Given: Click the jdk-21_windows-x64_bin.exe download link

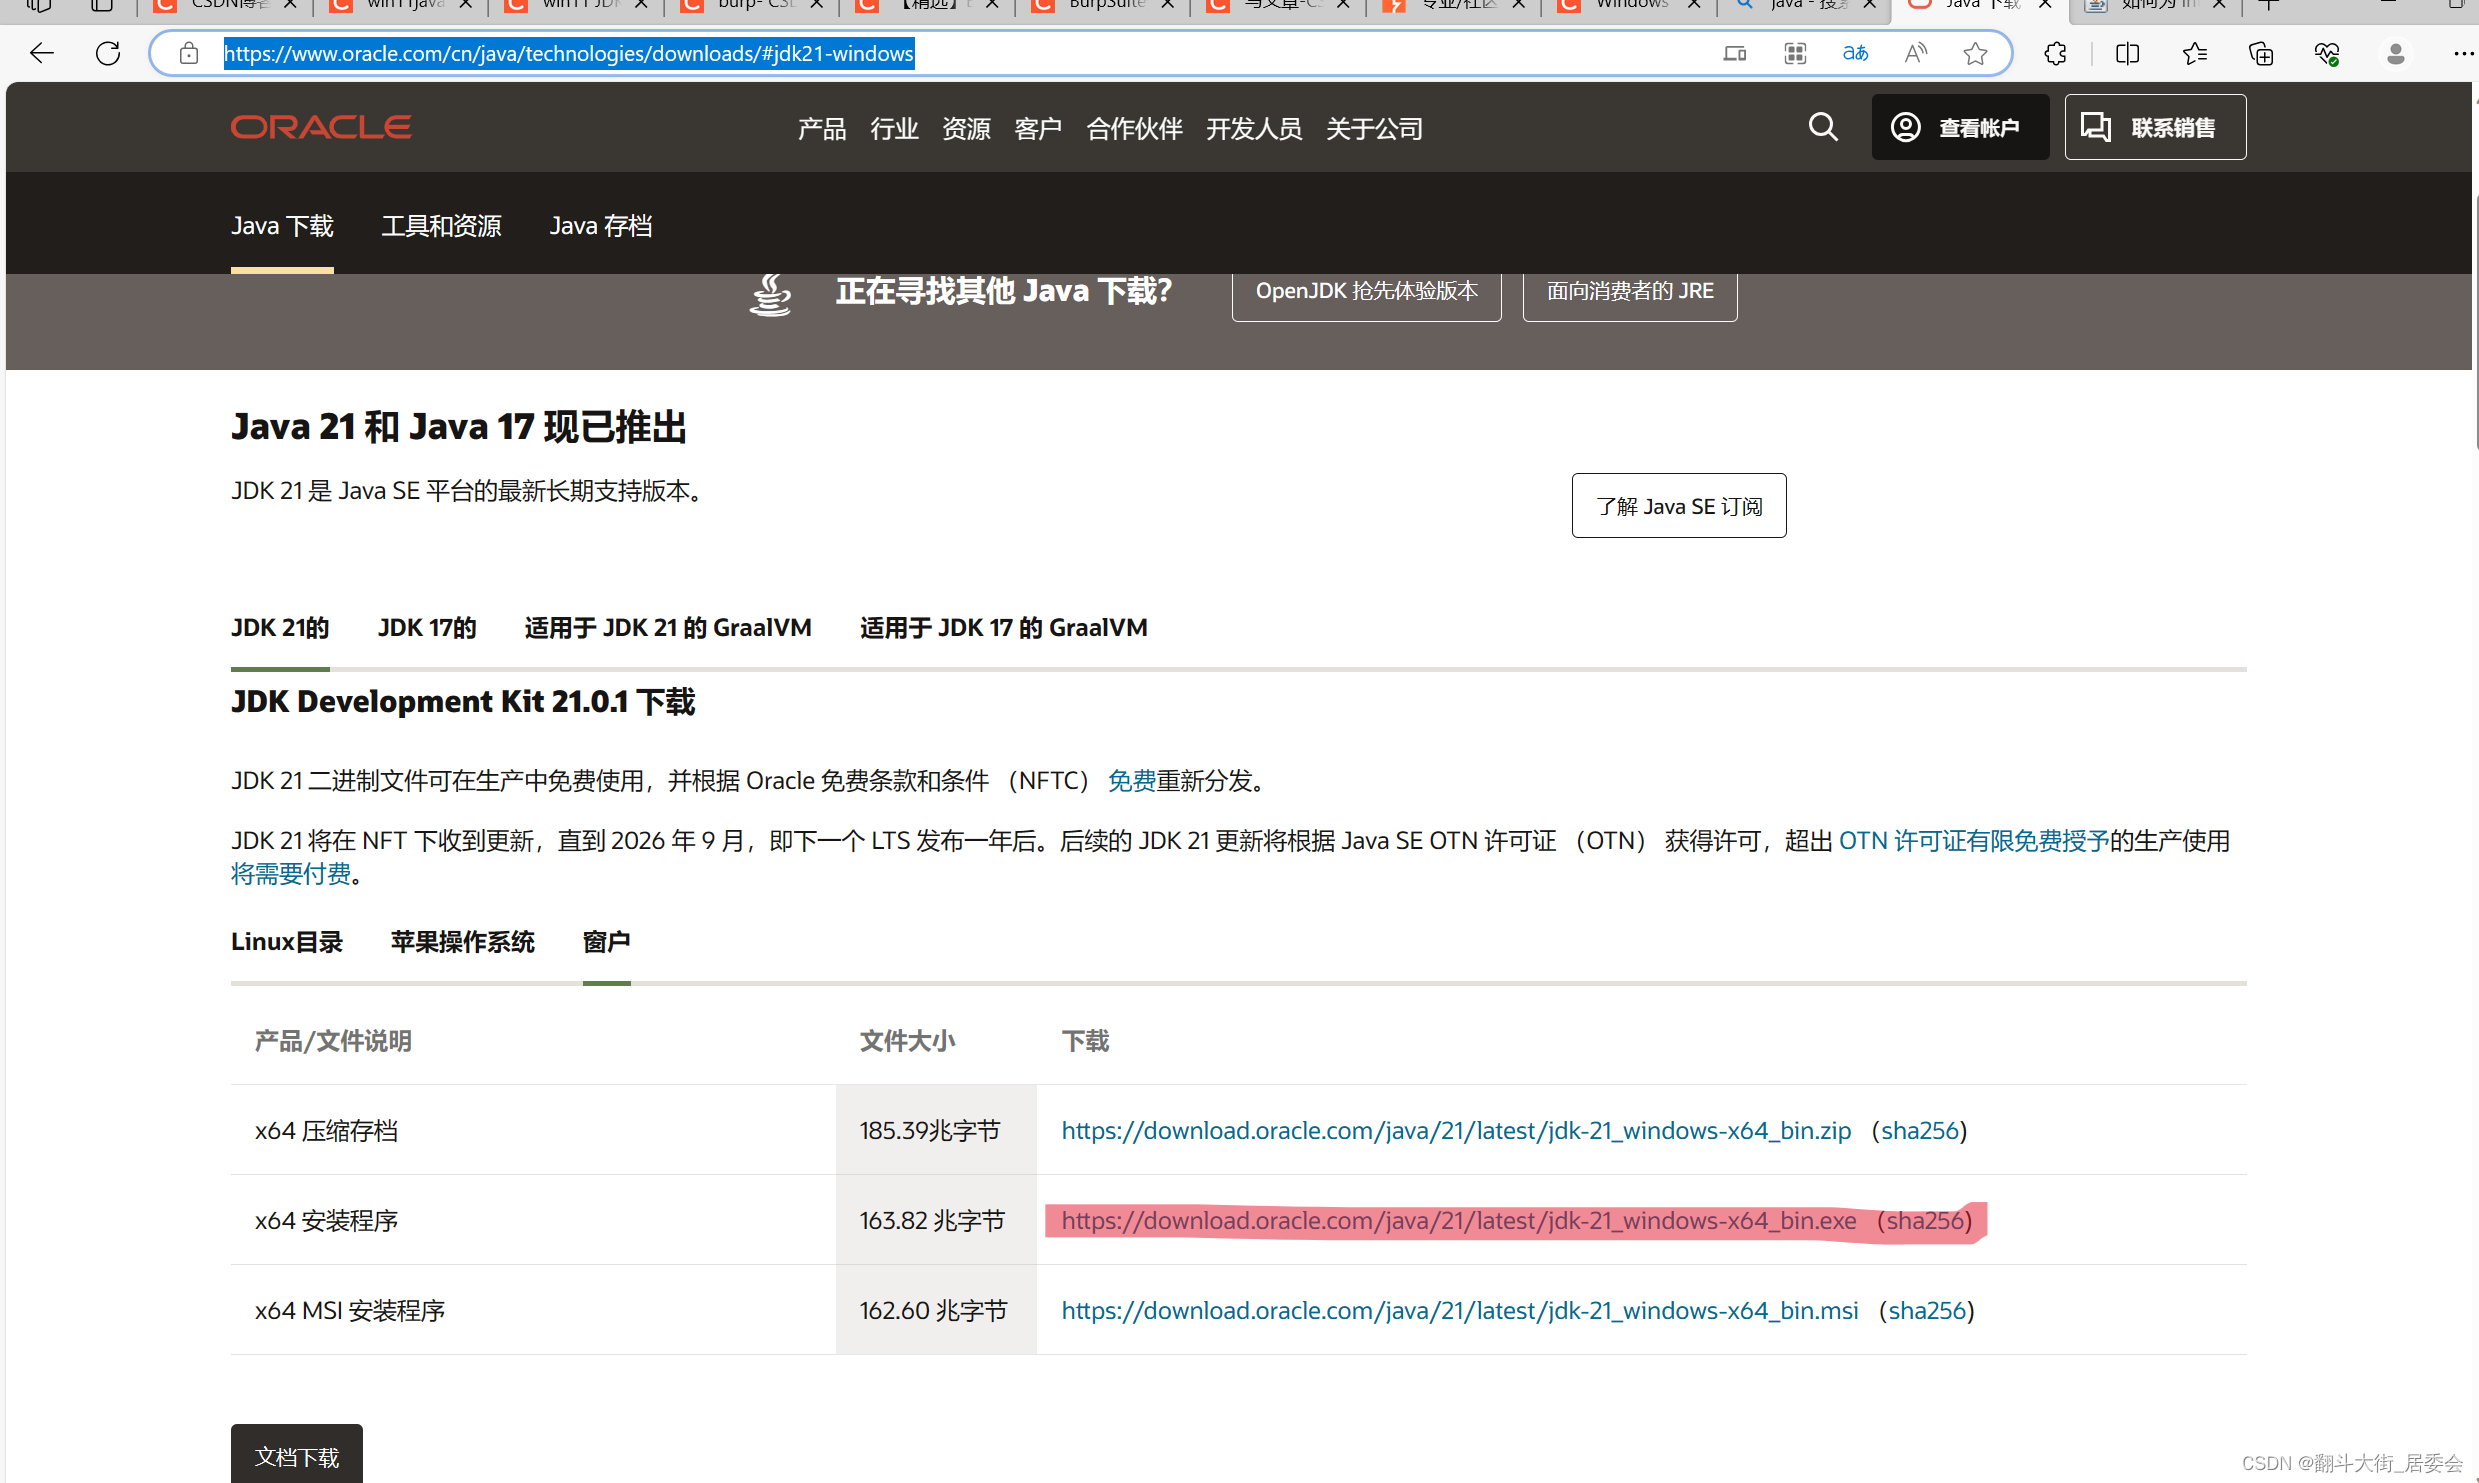Looking at the screenshot, I should click(1458, 1221).
